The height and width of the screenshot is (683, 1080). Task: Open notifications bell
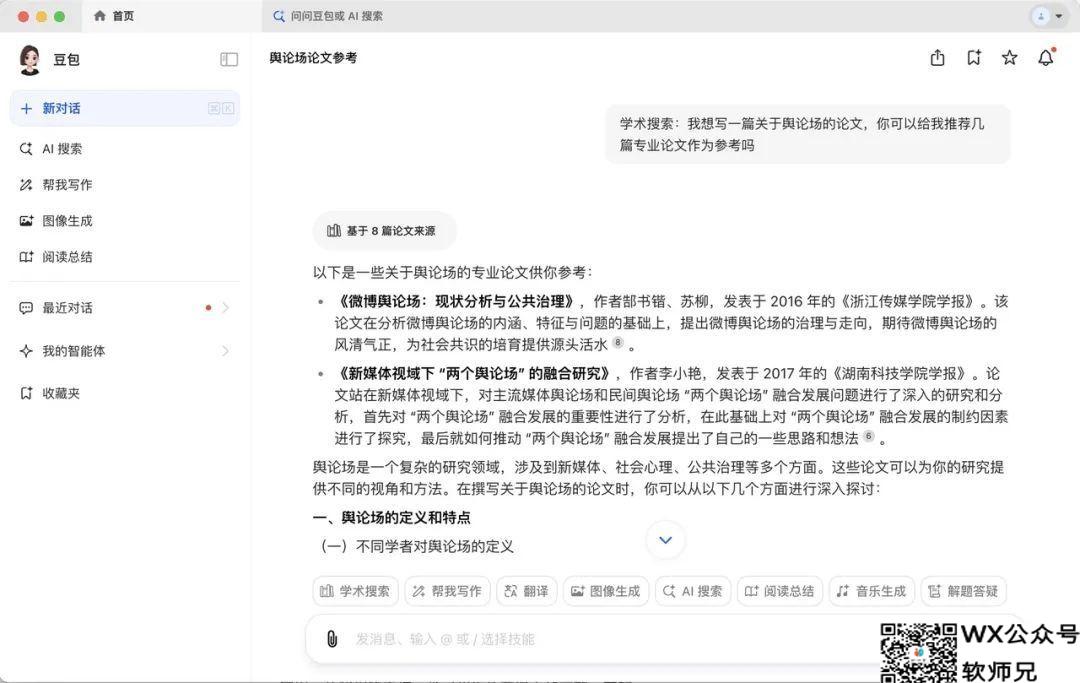pos(1046,58)
